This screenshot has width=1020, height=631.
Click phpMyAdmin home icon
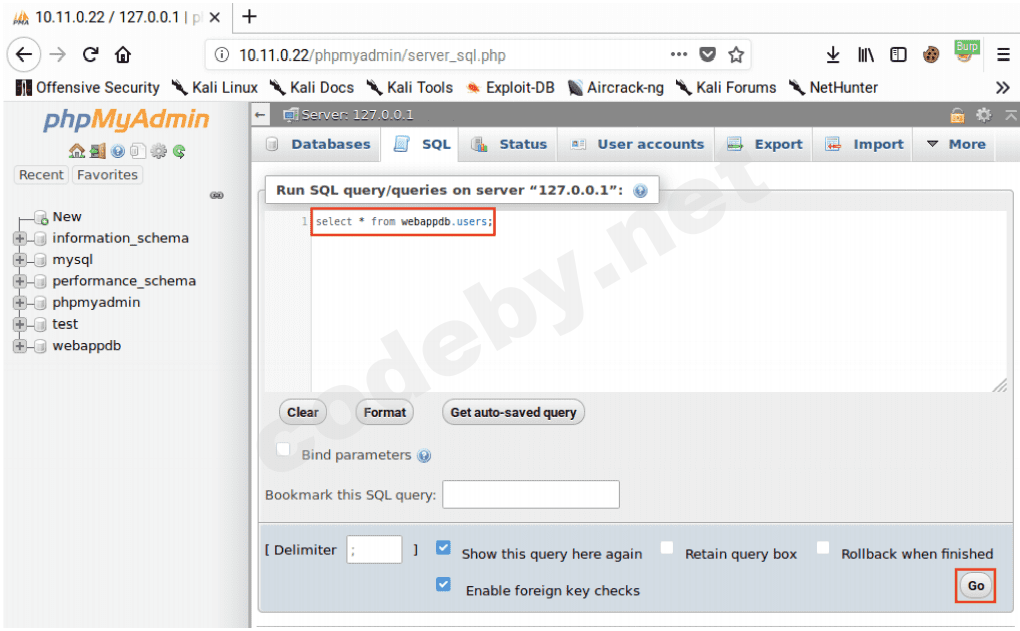point(77,151)
